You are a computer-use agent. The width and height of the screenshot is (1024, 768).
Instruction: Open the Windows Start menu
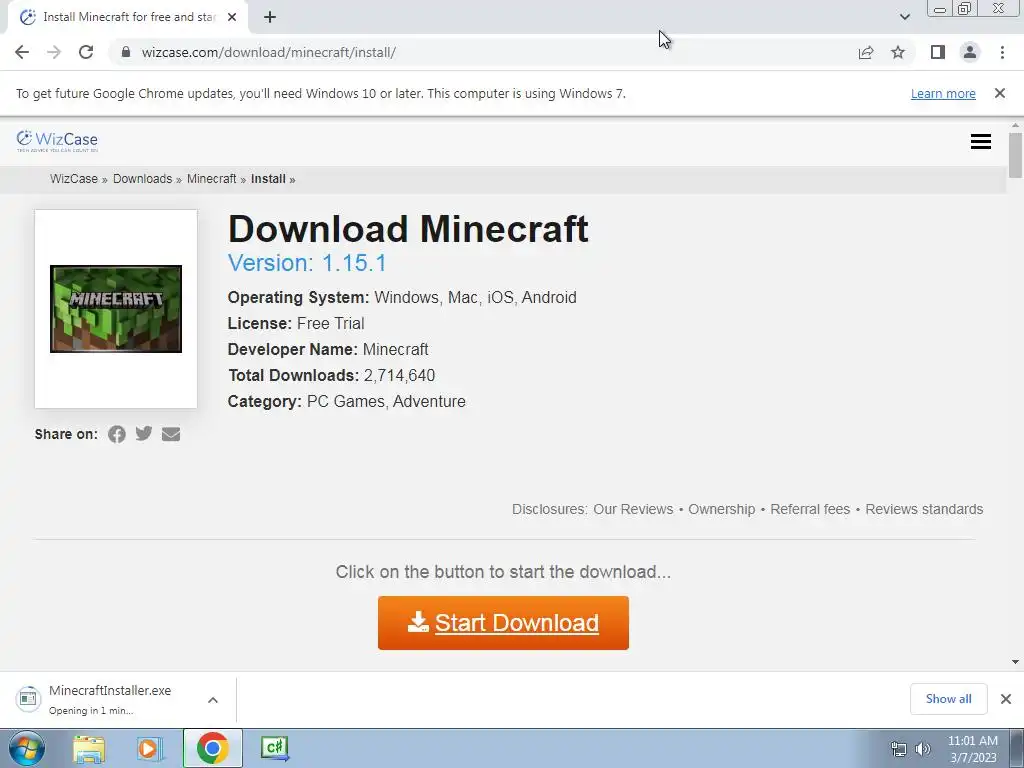coord(26,748)
